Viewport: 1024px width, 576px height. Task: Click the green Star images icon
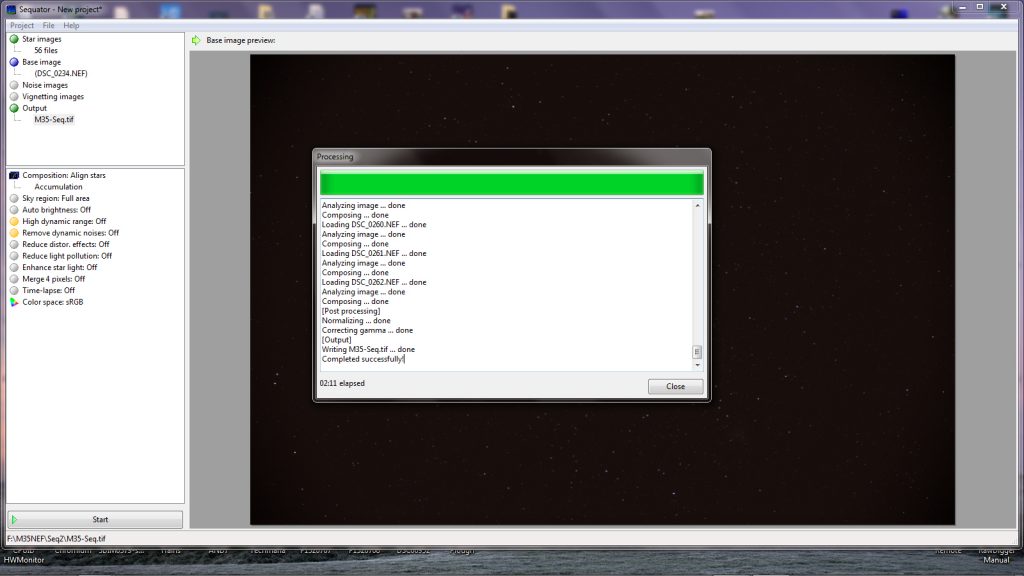pyautogui.click(x=14, y=39)
